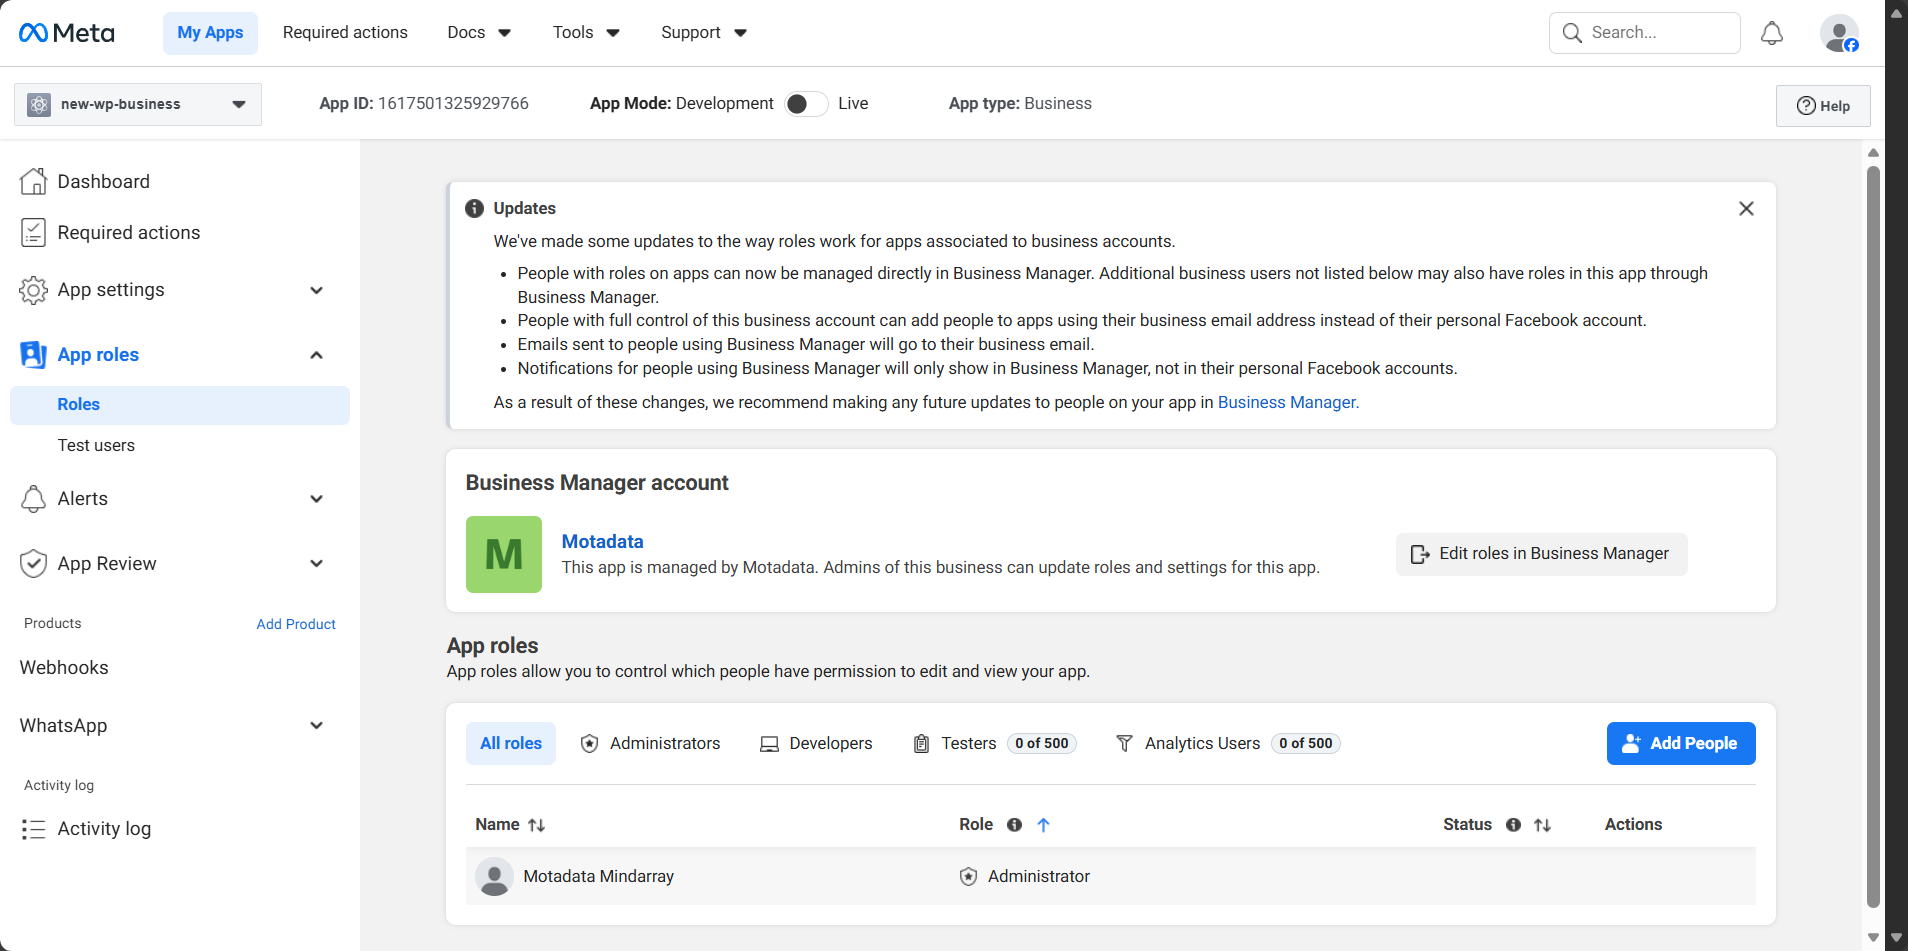This screenshot has width=1908, height=951.
Task: Open Test users in the sidebar
Action: point(96,446)
